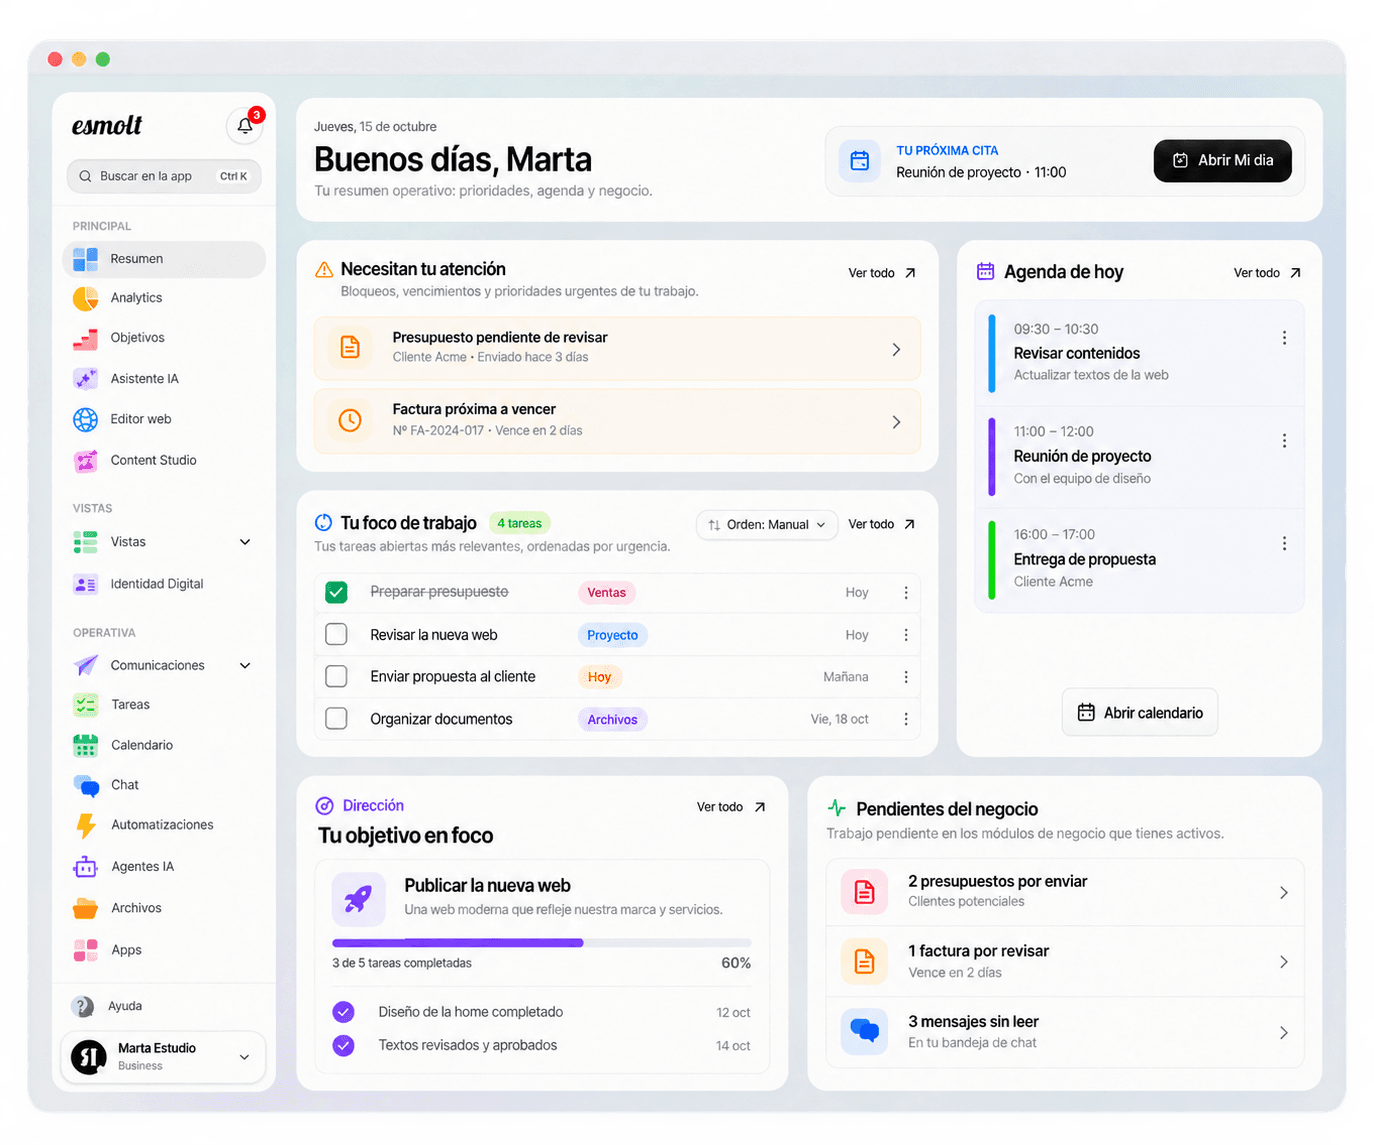Open Automatizaciones from the sidebar

pos(164,825)
